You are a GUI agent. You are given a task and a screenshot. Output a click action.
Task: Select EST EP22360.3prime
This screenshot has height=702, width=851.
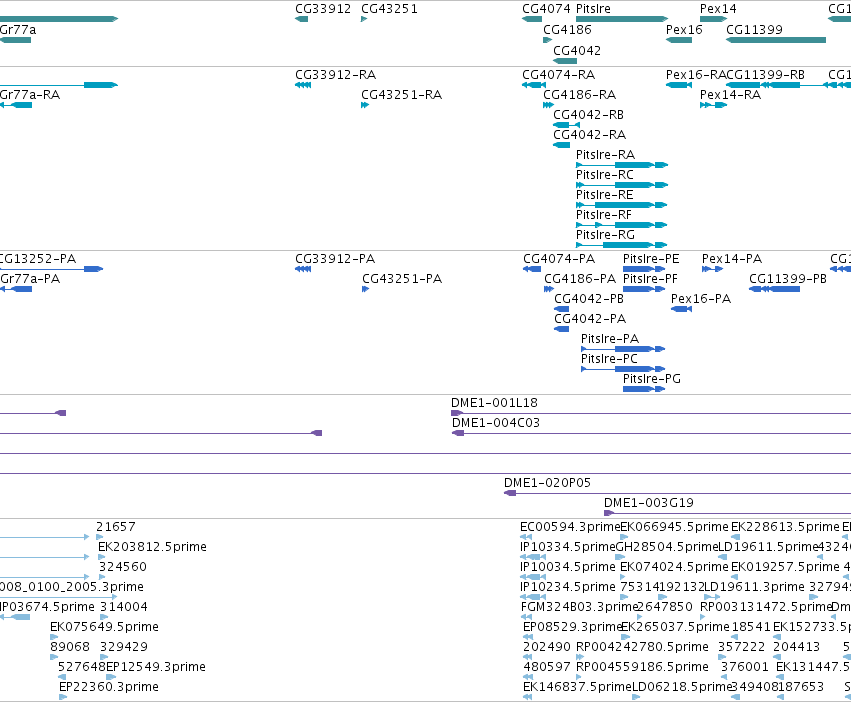click(109, 687)
